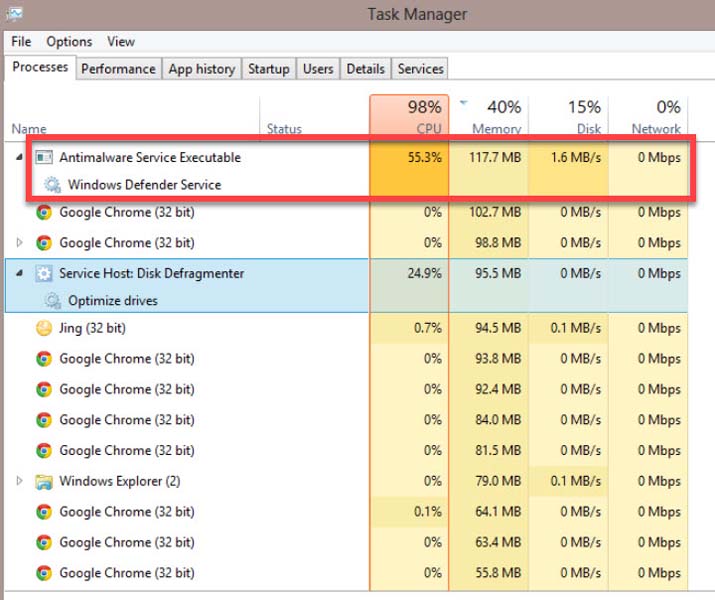Screen dimensions: 715x600
Task: Click the Antimalware Service Executable process icon
Action: pyautogui.click(x=44, y=157)
